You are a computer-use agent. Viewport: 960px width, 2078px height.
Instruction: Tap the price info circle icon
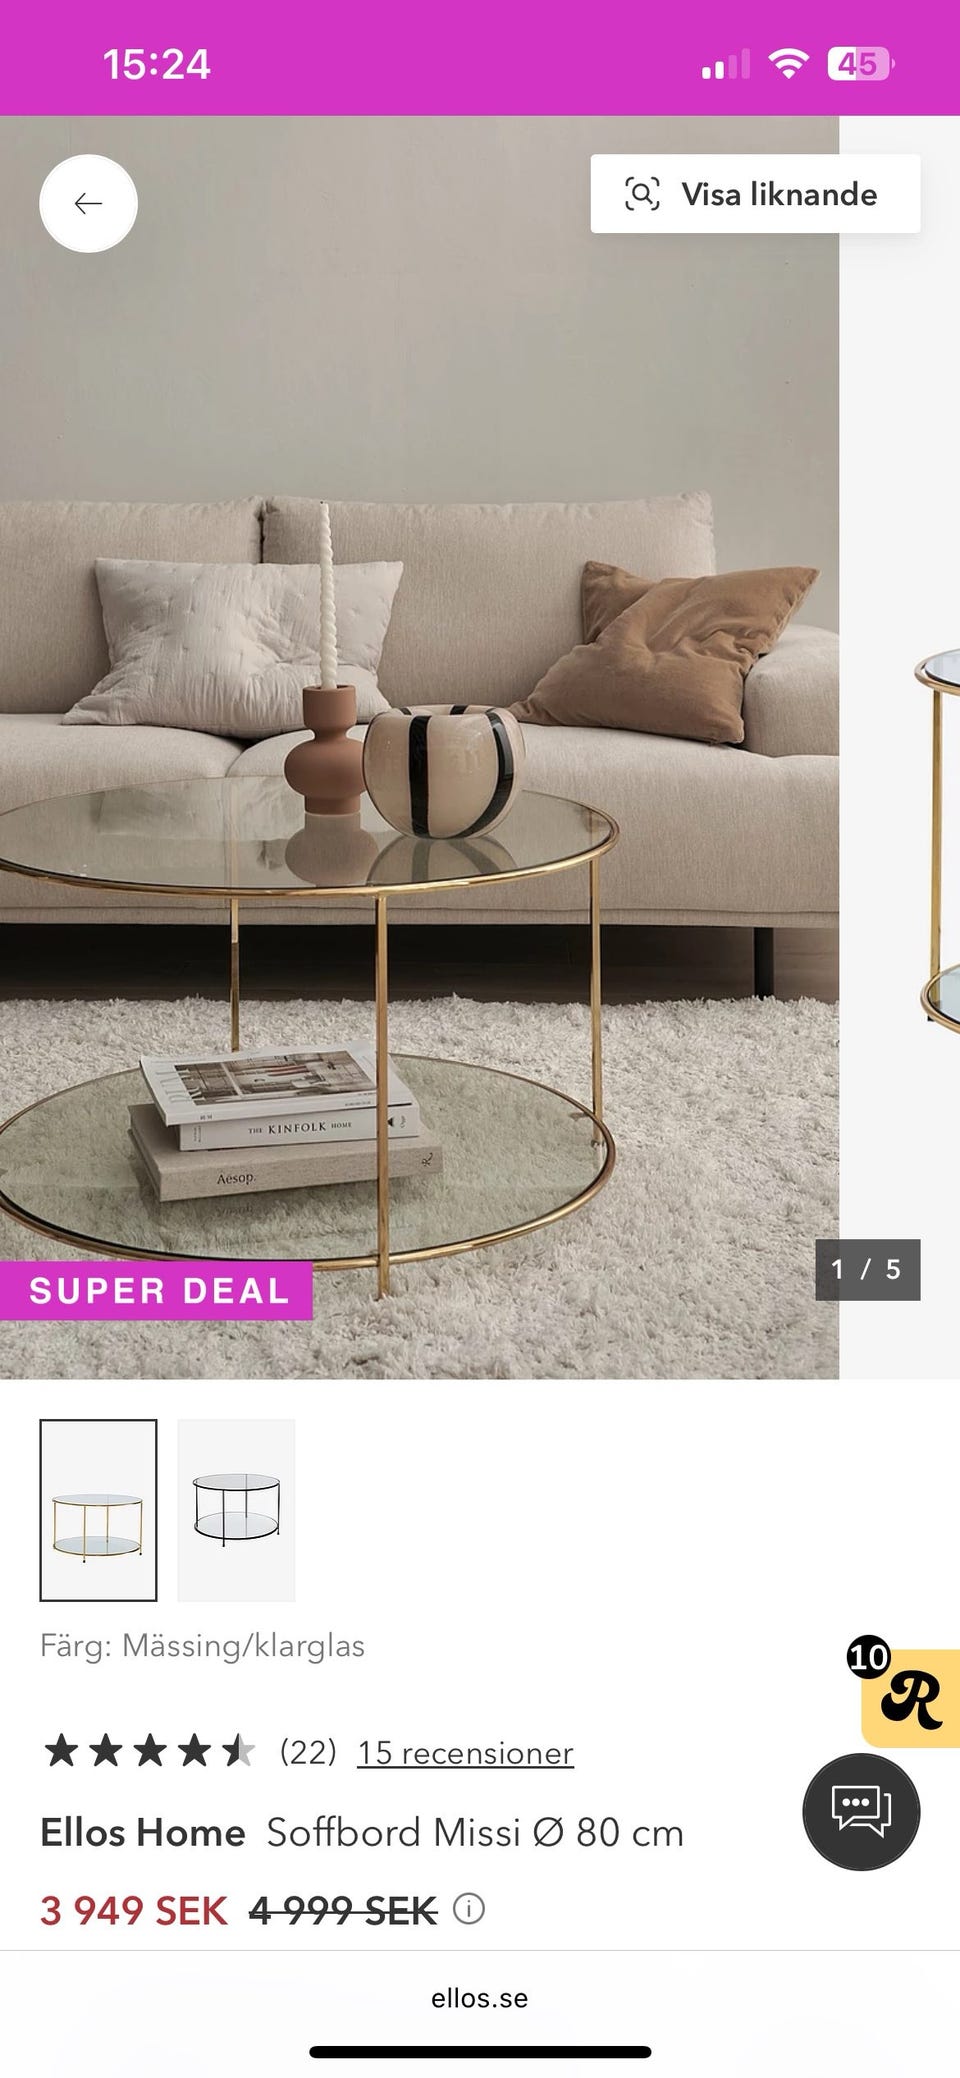(469, 1909)
